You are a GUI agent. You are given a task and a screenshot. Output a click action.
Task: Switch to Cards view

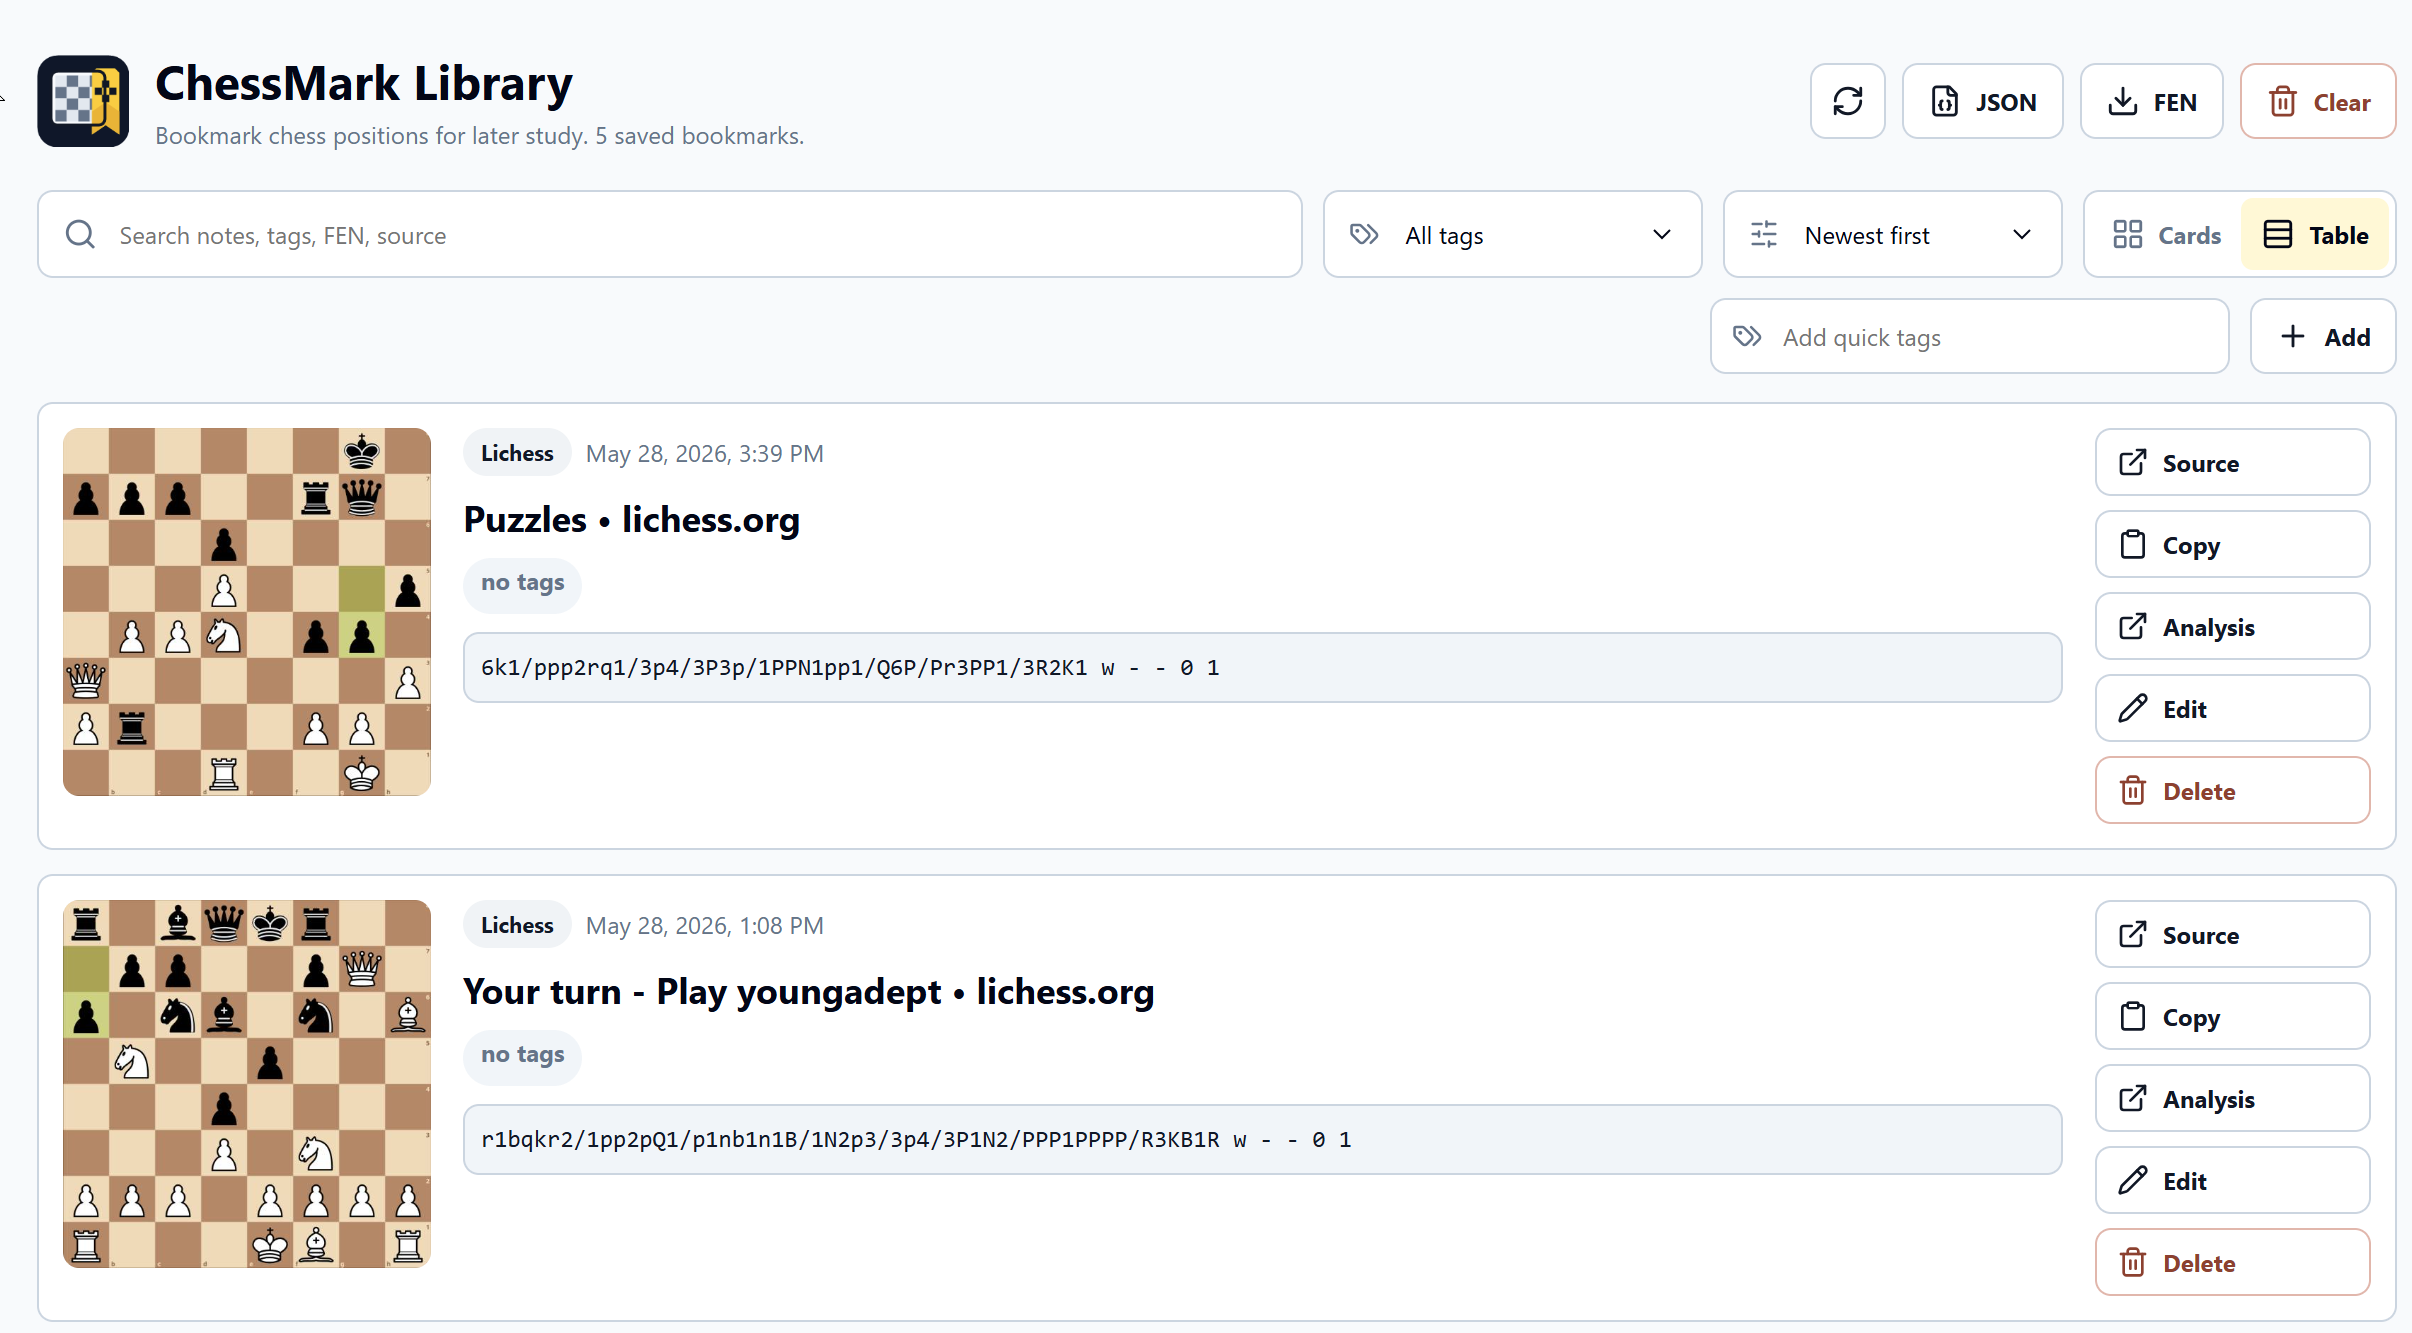(2166, 235)
